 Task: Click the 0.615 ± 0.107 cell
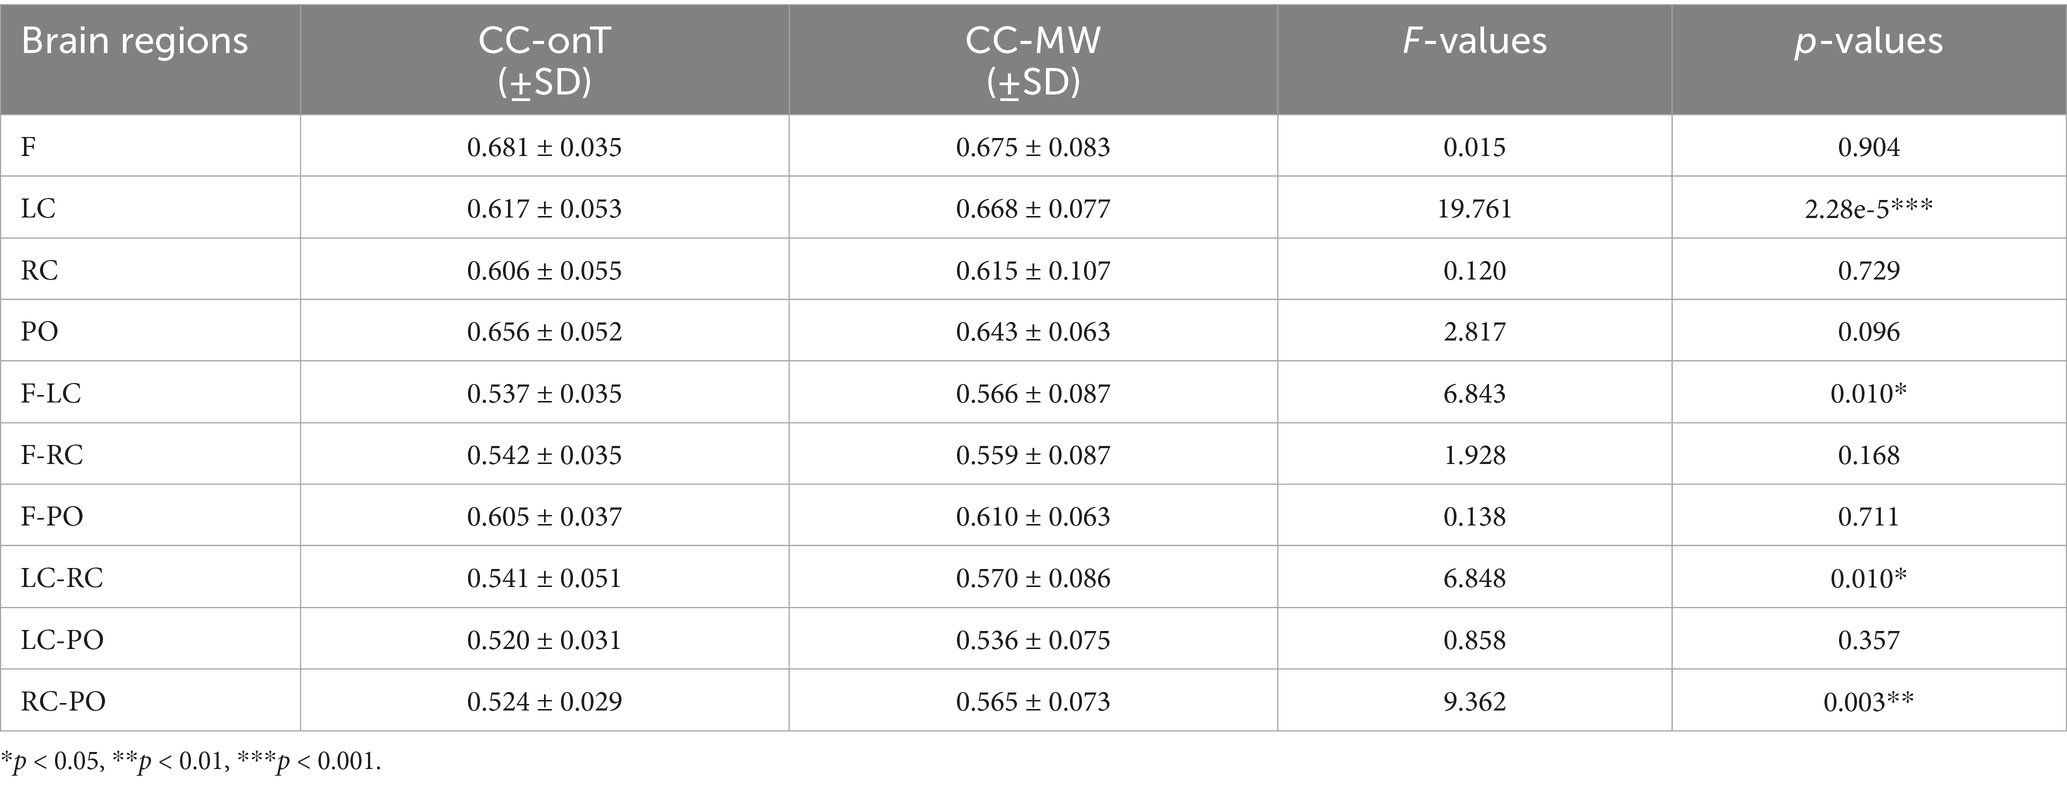click(1032, 270)
